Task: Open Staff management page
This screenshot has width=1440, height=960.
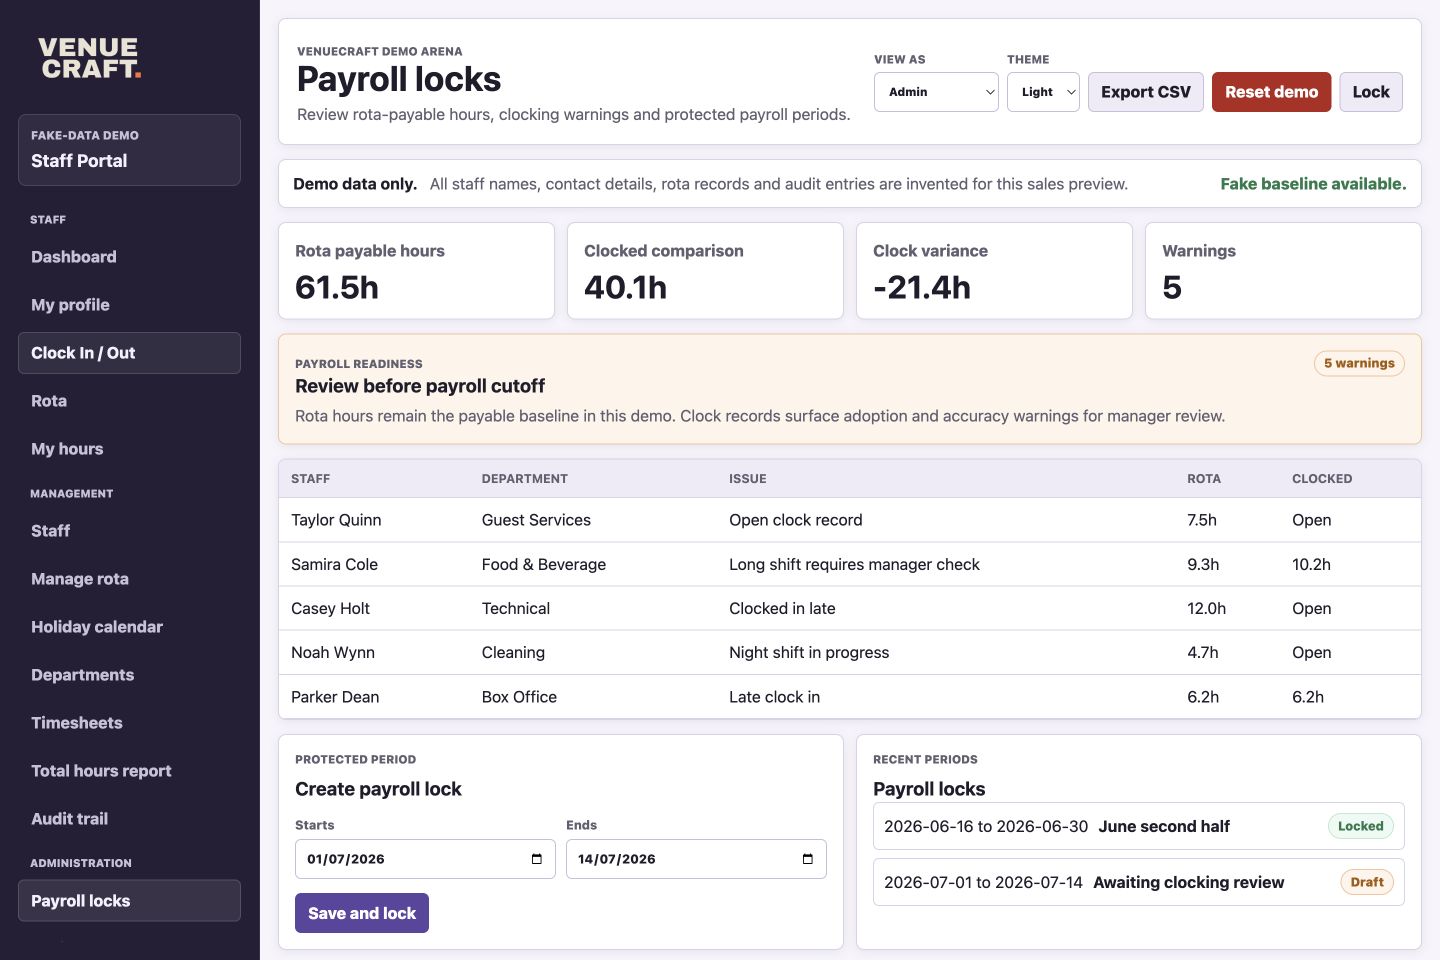Action: (x=129, y=531)
